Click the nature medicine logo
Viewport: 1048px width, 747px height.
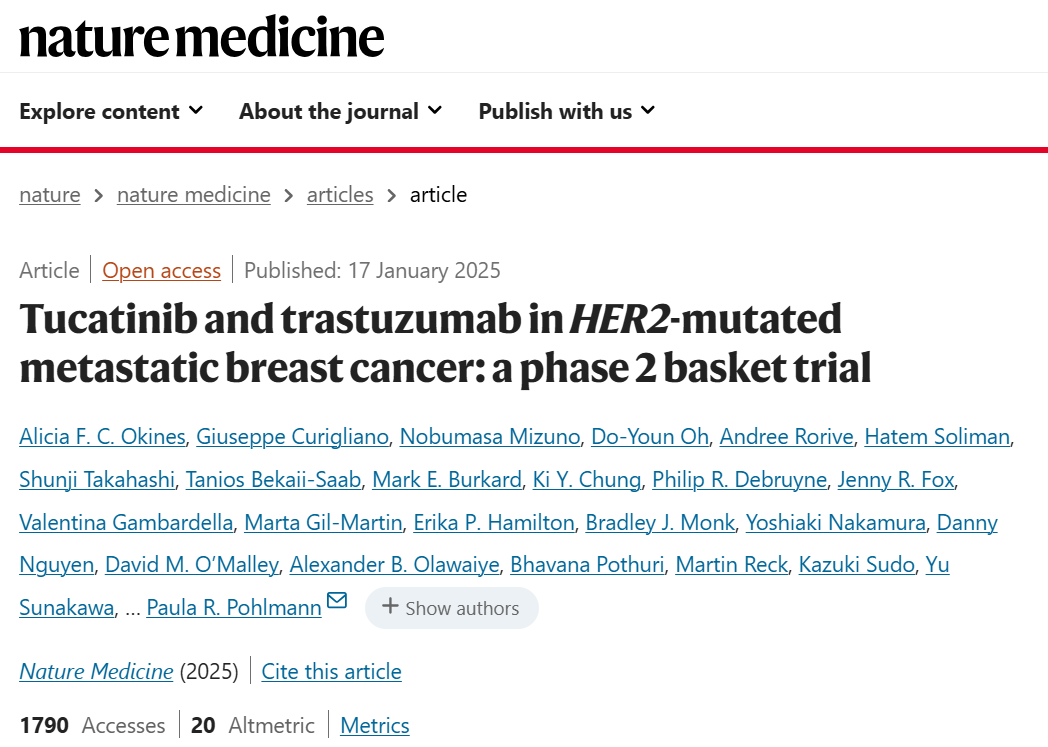click(x=202, y=36)
